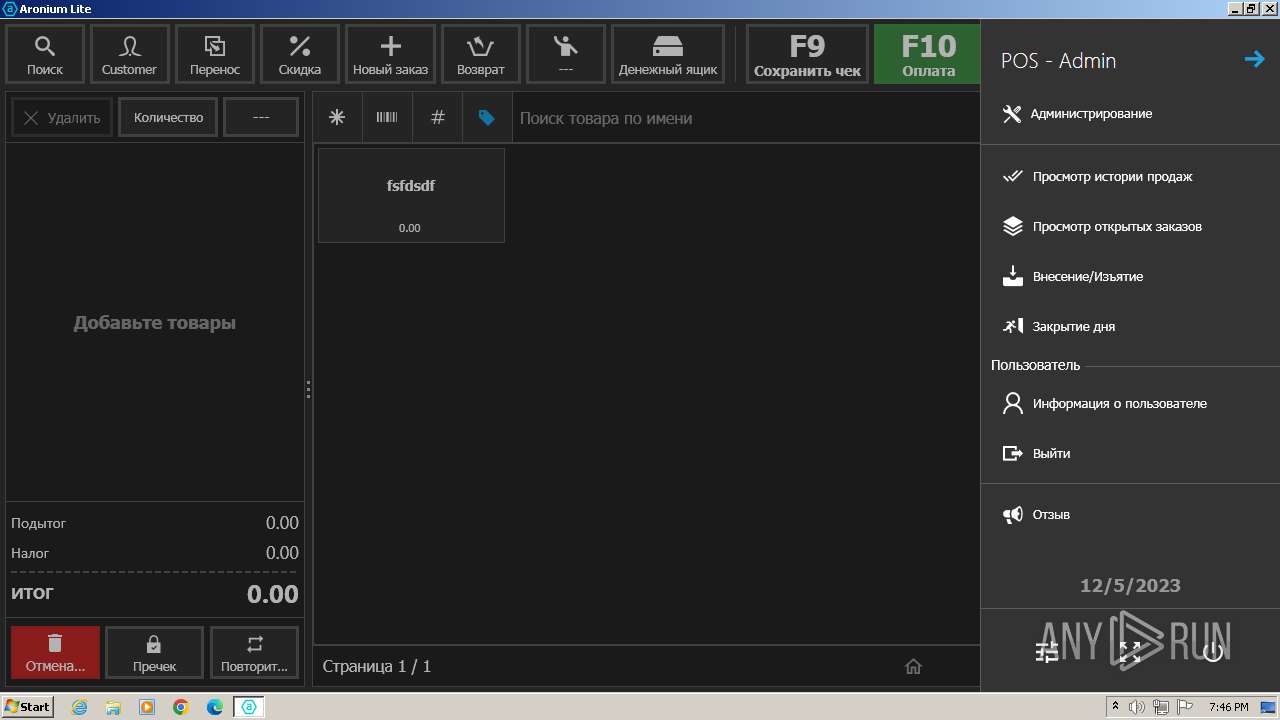The width and height of the screenshot is (1280, 720).
Task: Open Администрирование management
Action: click(1130, 114)
